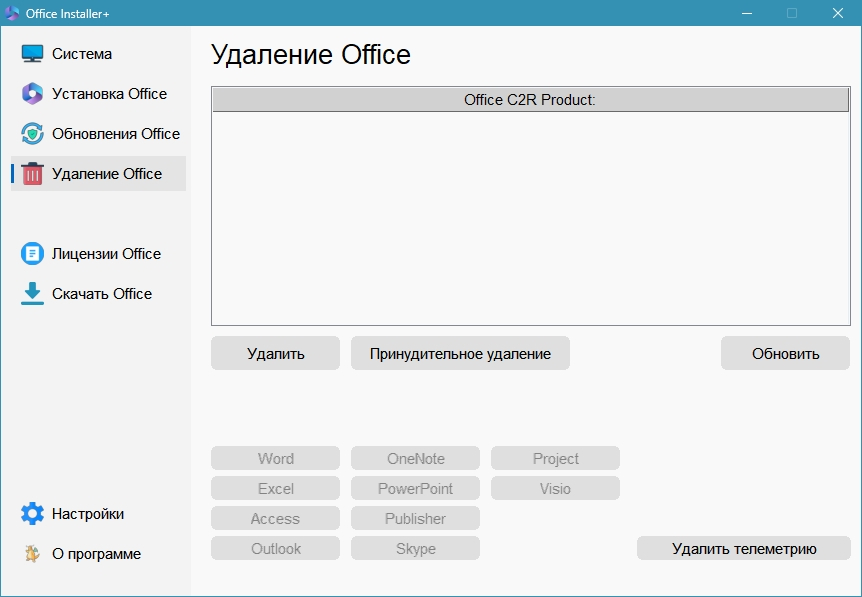Refresh list with Обновить button

coord(785,353)
